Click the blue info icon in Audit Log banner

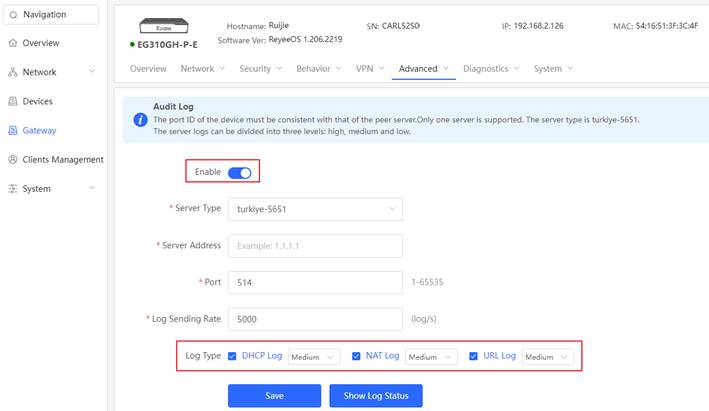[x=140, y=119]
